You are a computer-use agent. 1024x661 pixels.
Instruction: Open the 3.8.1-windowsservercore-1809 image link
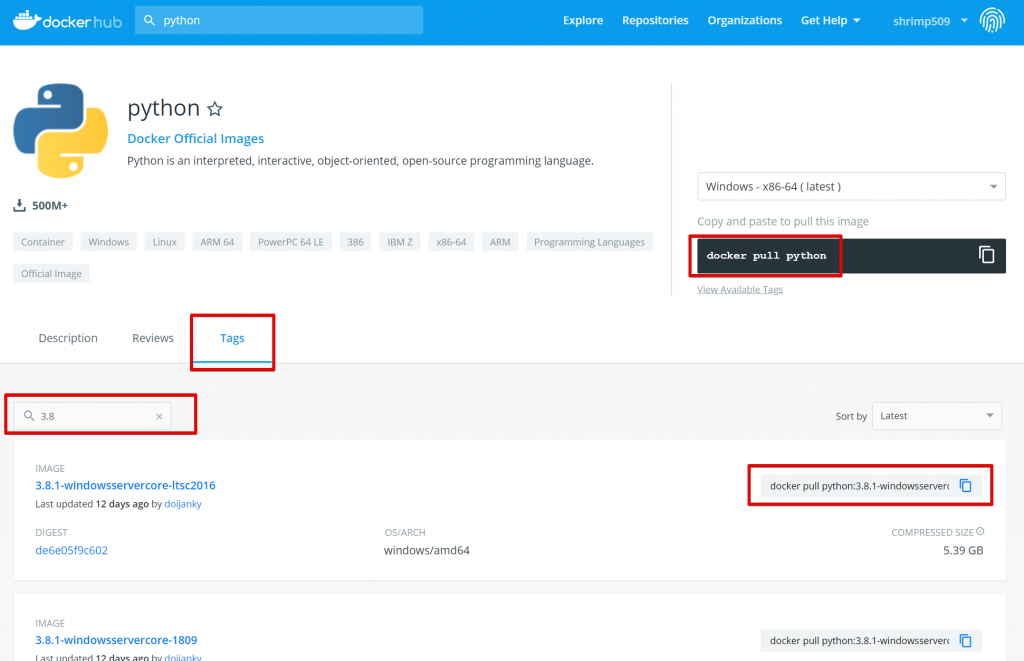tap(116, 640)
